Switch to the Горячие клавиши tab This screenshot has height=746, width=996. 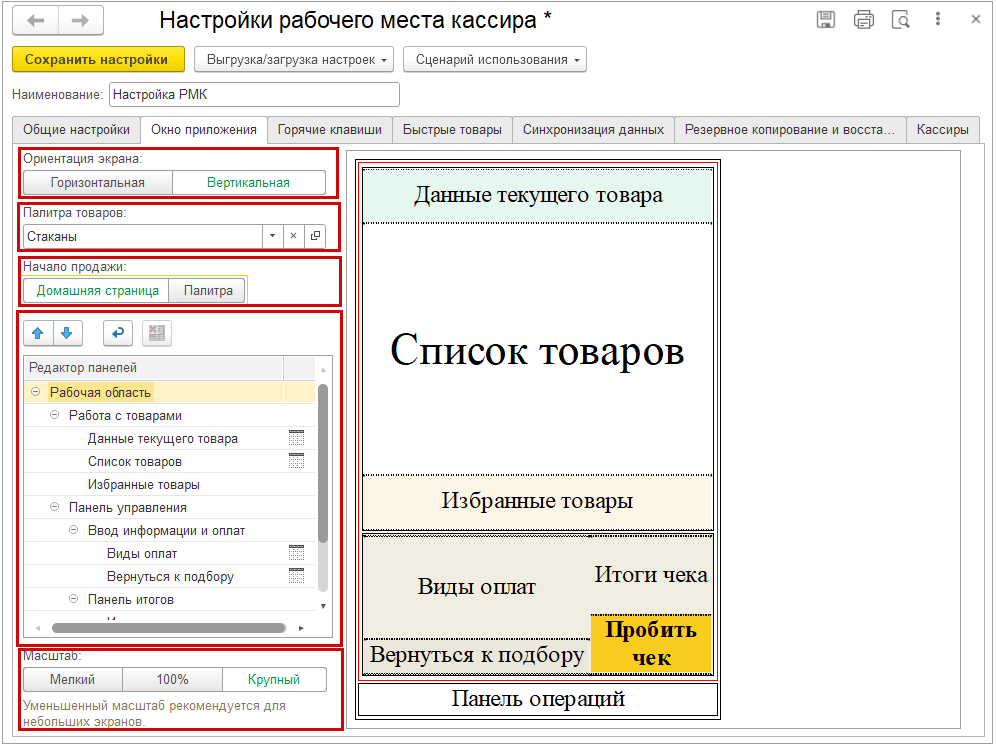[x=329, y=130]
